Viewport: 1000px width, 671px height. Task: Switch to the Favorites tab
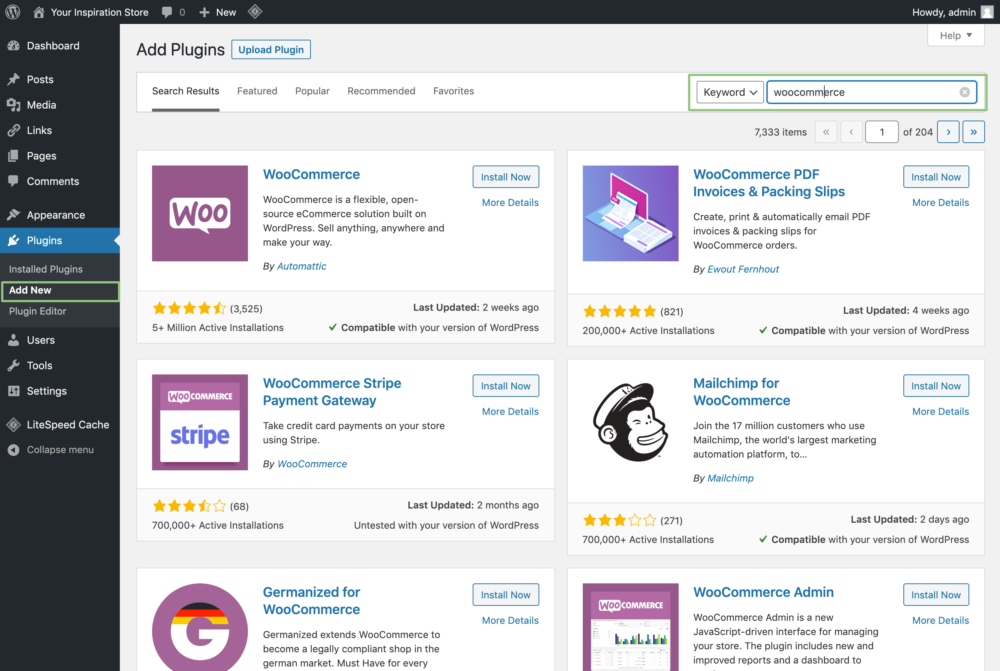453,91
